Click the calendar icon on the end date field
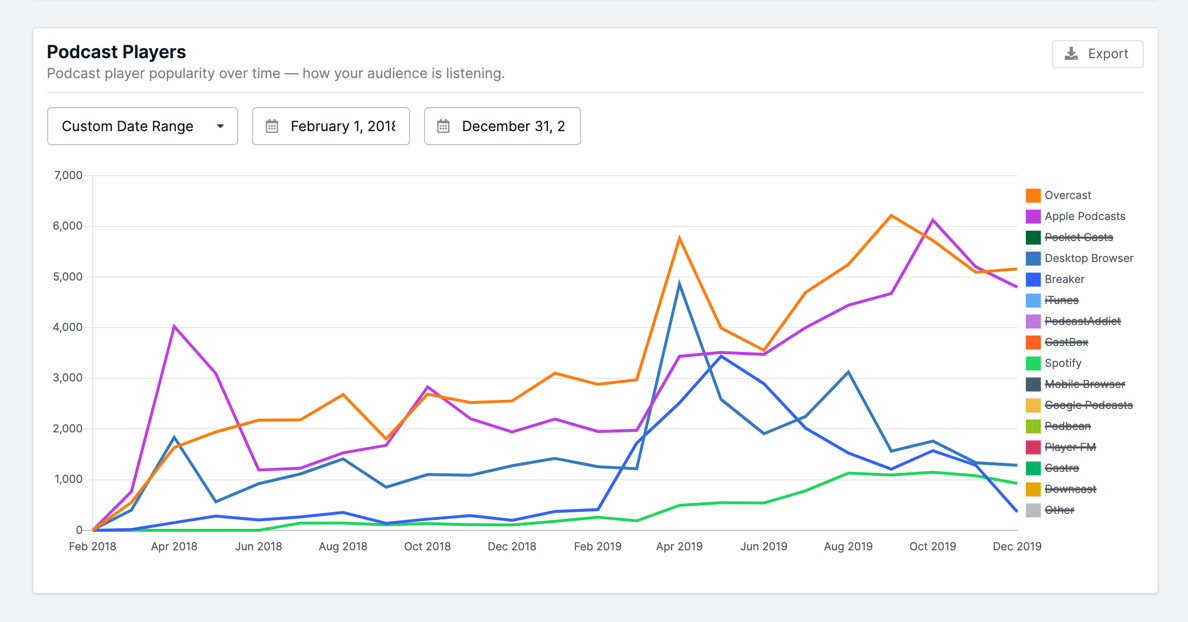1188x622 pixels. point(443,126)
